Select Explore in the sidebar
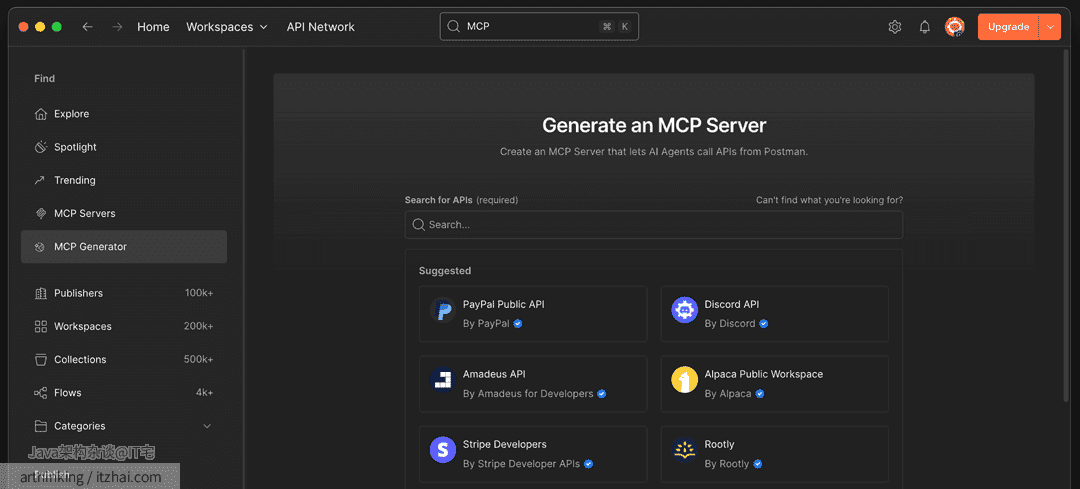The height and width of the screenshot is (489, 1080). (x=124, y=114)
